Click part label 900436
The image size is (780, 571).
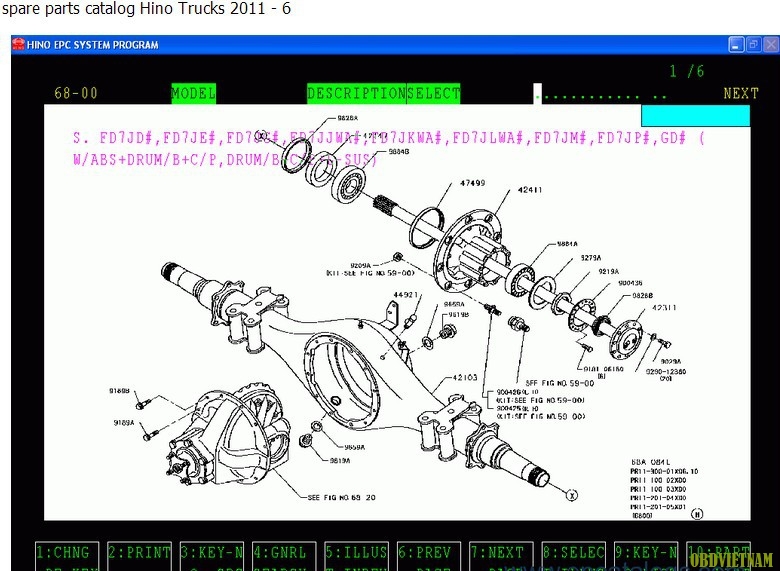point(630,283)
